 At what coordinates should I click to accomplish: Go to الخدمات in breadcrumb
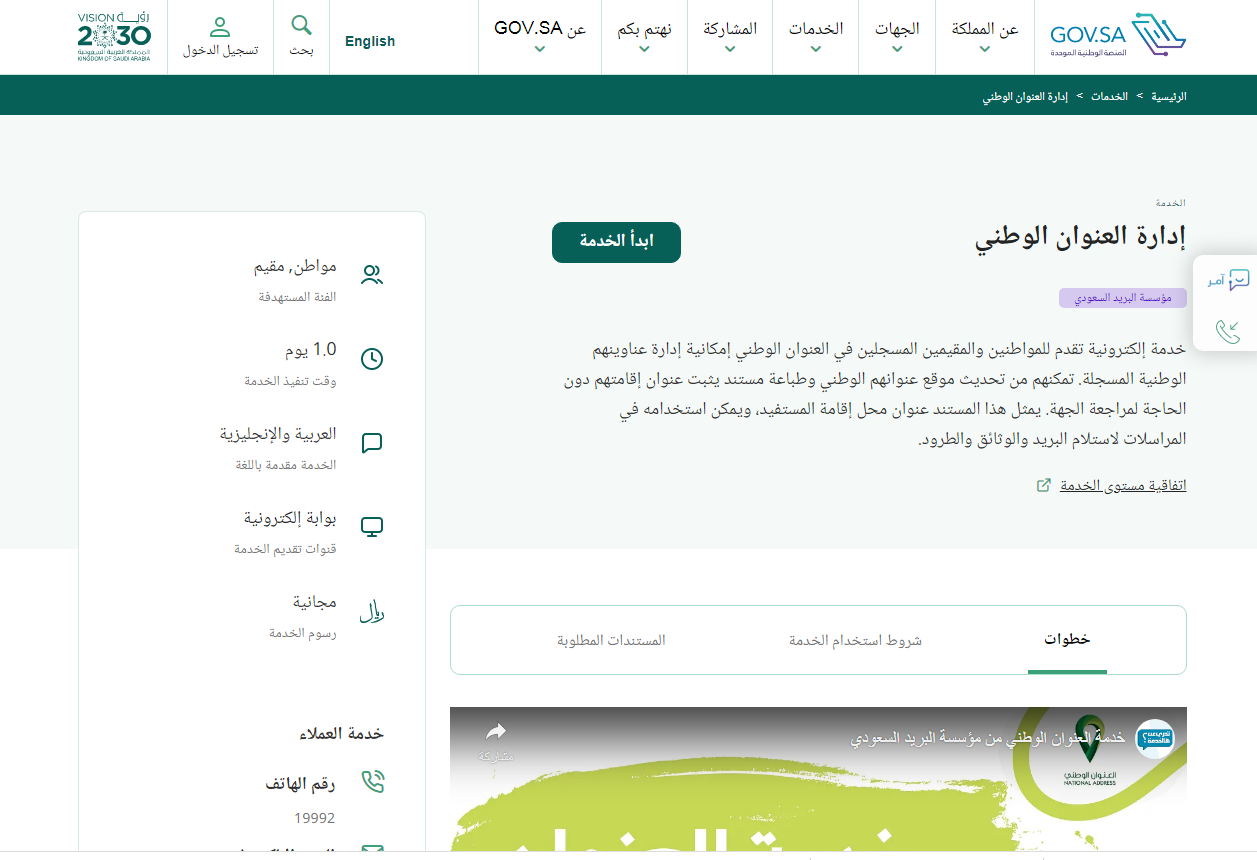[x=1109, y=97]
